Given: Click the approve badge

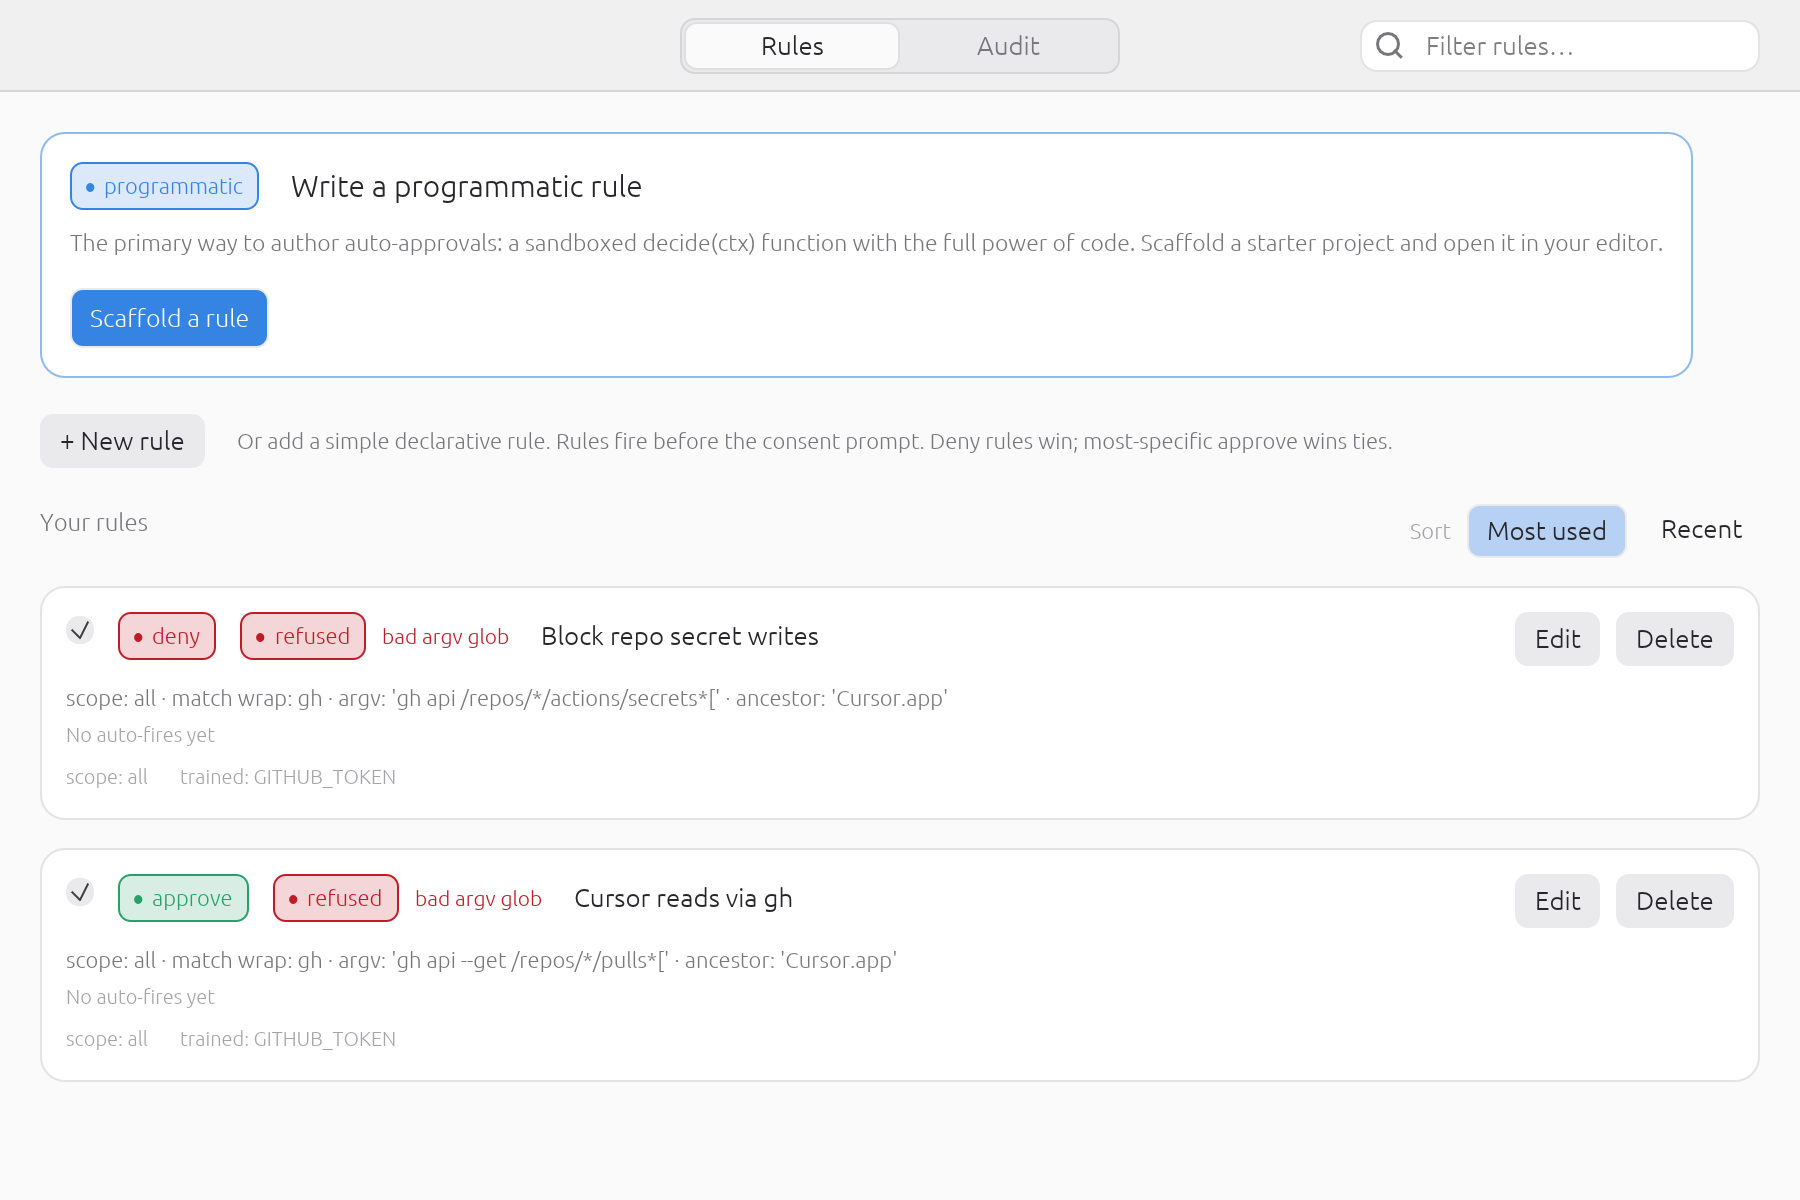Looking at the screenshot, I should (x=183, y=898).
